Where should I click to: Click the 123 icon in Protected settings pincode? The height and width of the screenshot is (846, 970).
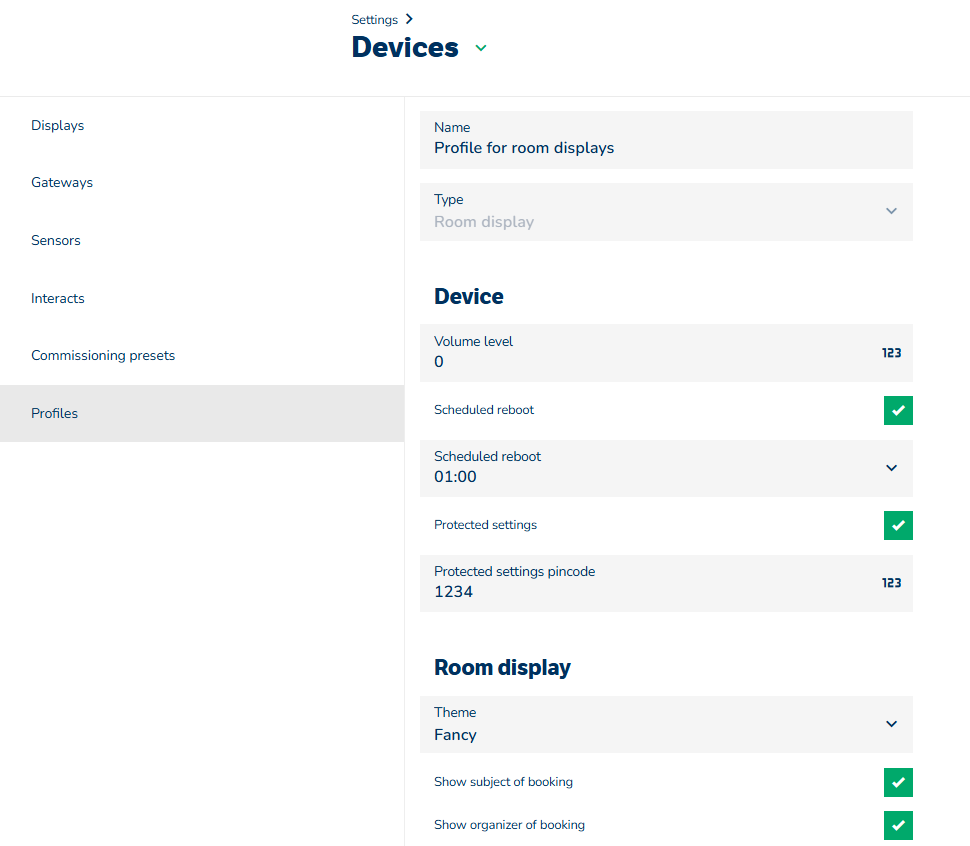coord(891,583)
